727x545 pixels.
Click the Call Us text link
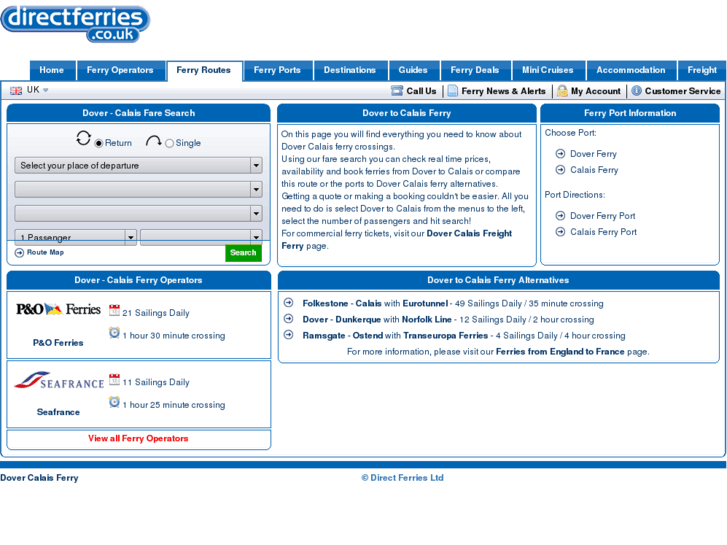coord(421,91)
